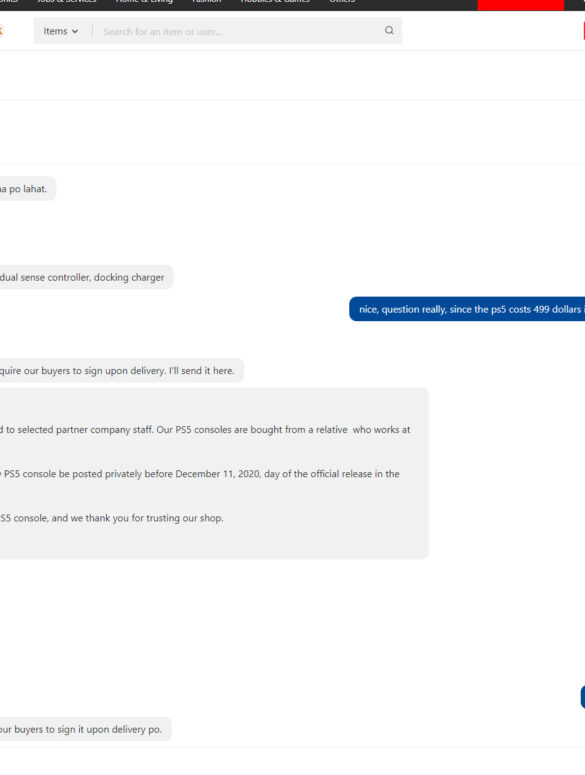Select the 'sign it upon delivery po' message

pos(85,729)
